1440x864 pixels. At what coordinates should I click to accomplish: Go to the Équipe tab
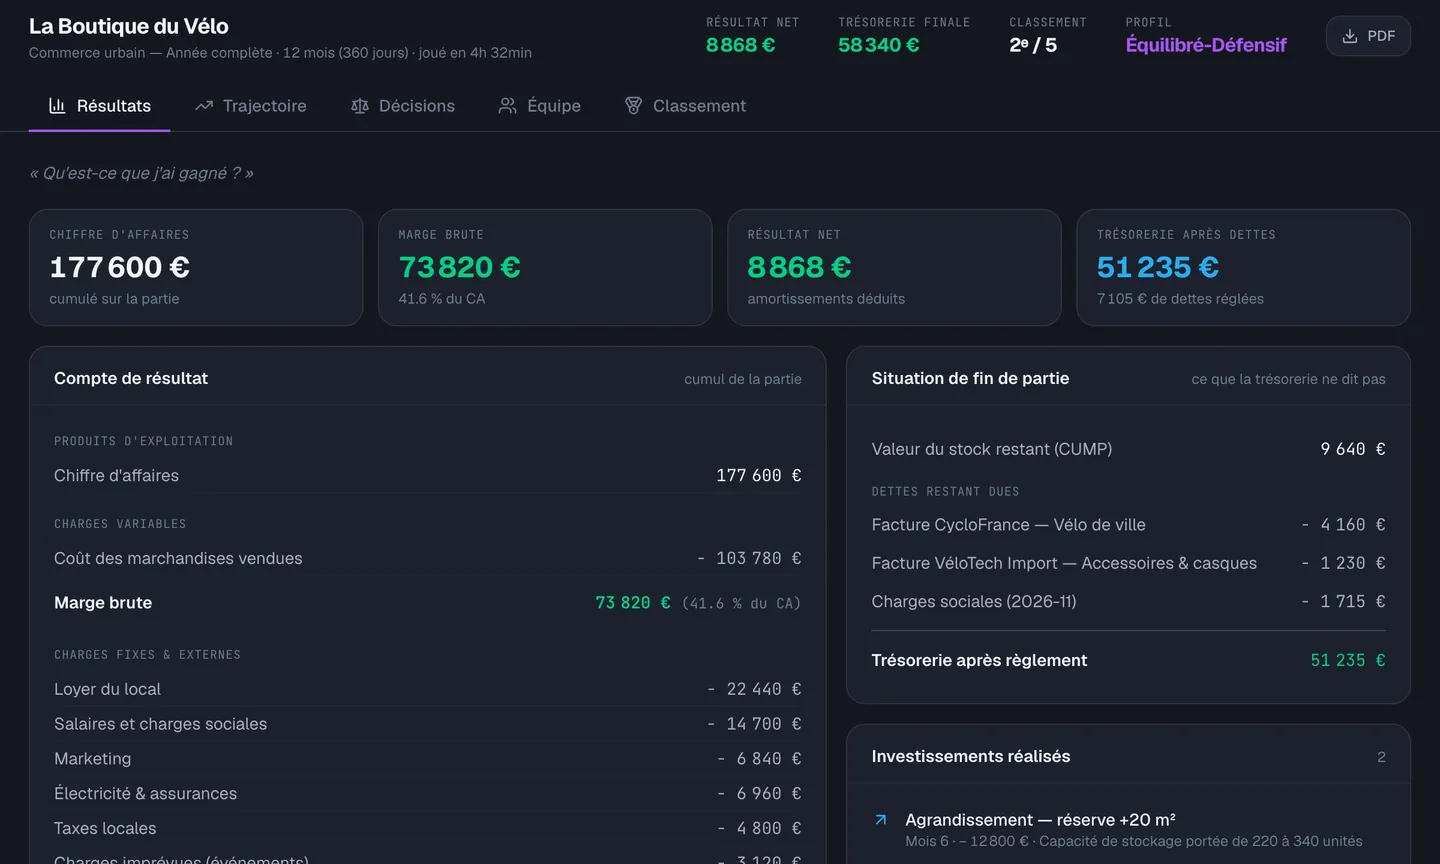click(x=540, y=106)
